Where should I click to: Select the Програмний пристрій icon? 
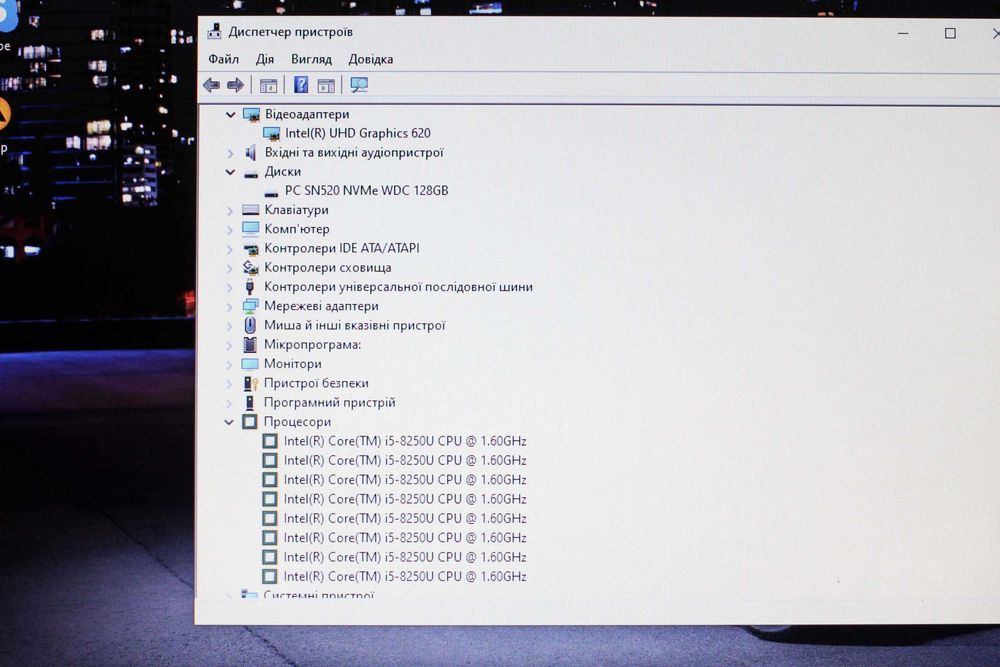pyautogui.click(x=250, y=402)
